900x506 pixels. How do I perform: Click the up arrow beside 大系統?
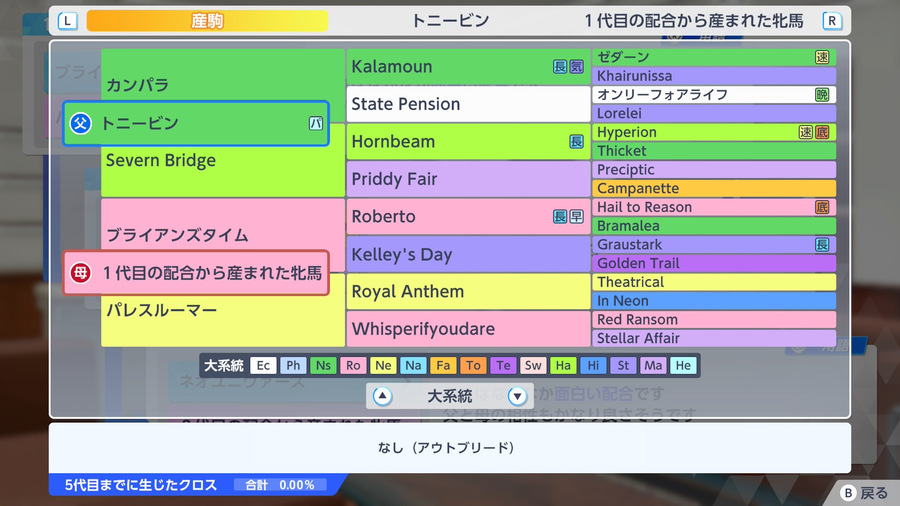pos(382,396)
